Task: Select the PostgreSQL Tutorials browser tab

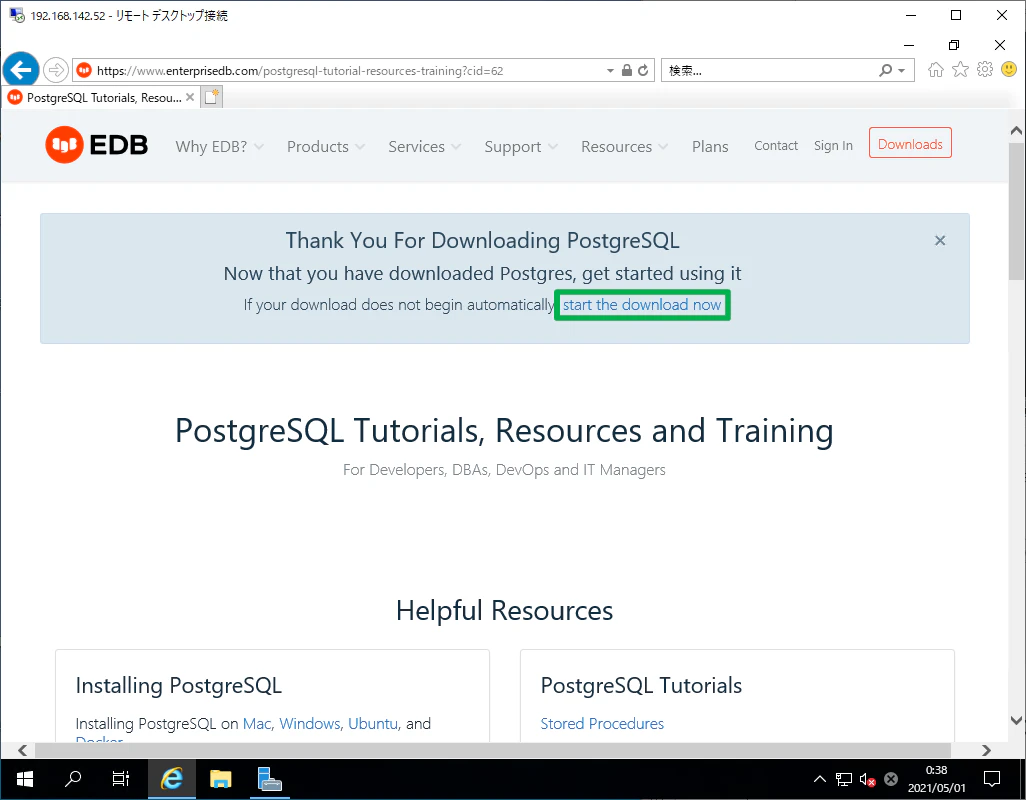Action: tap(99, 97)
